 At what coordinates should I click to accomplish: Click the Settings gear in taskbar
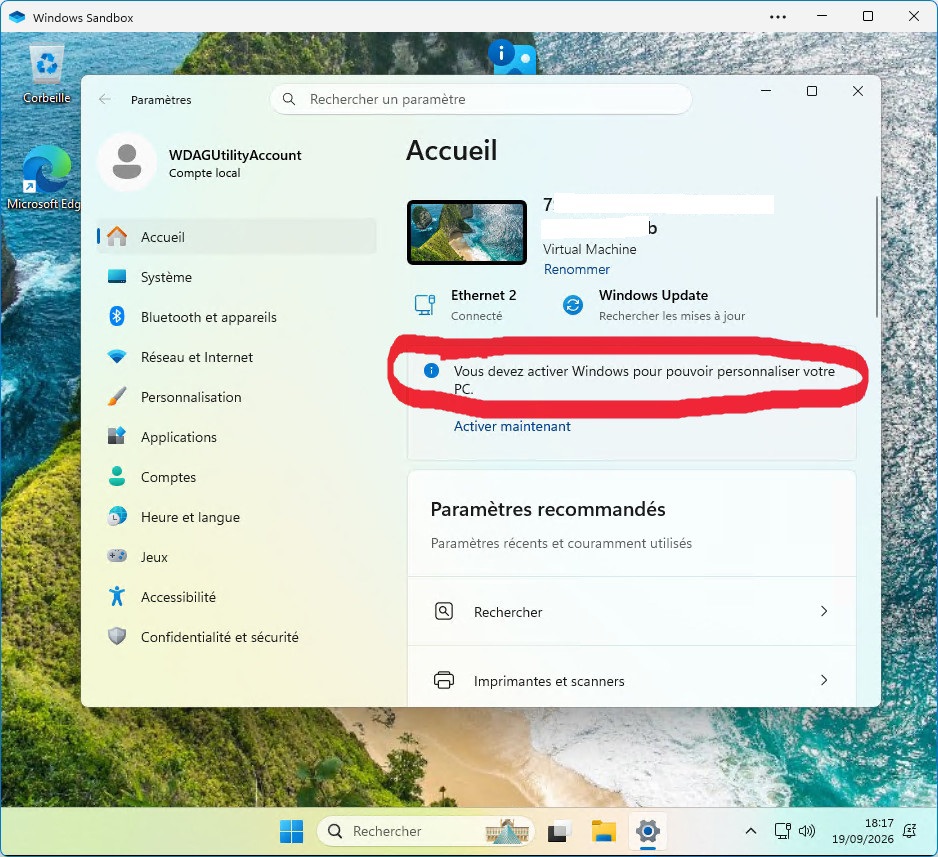(648, 831)
